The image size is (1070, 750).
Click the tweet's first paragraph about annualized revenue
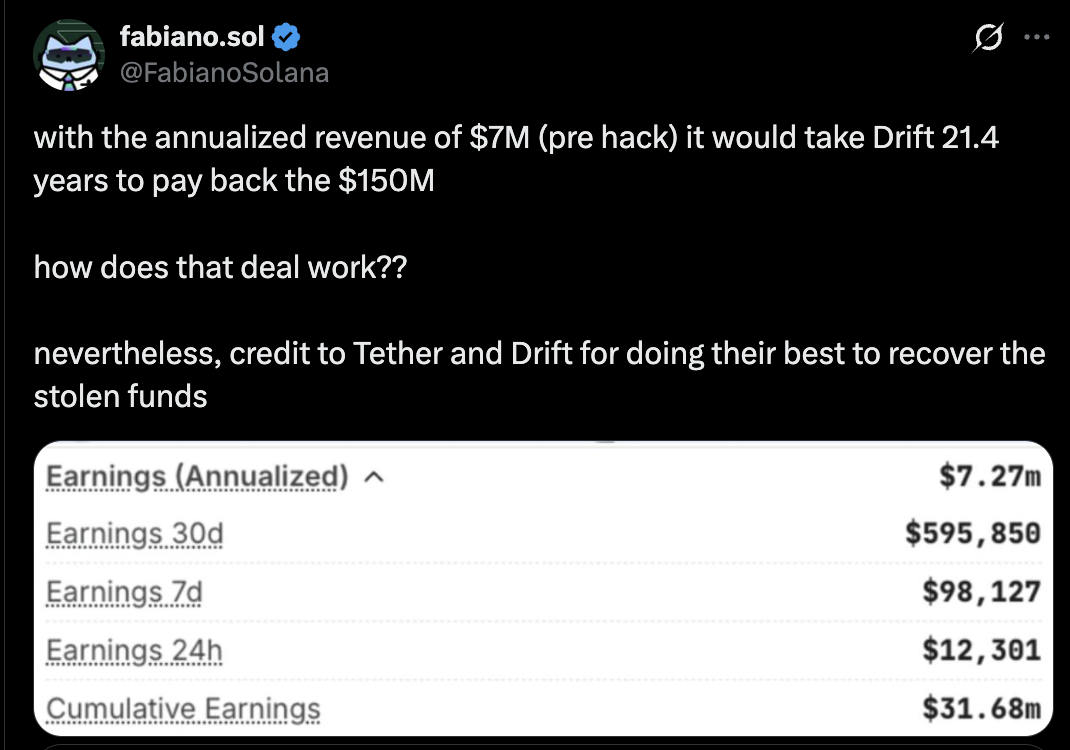516,160
